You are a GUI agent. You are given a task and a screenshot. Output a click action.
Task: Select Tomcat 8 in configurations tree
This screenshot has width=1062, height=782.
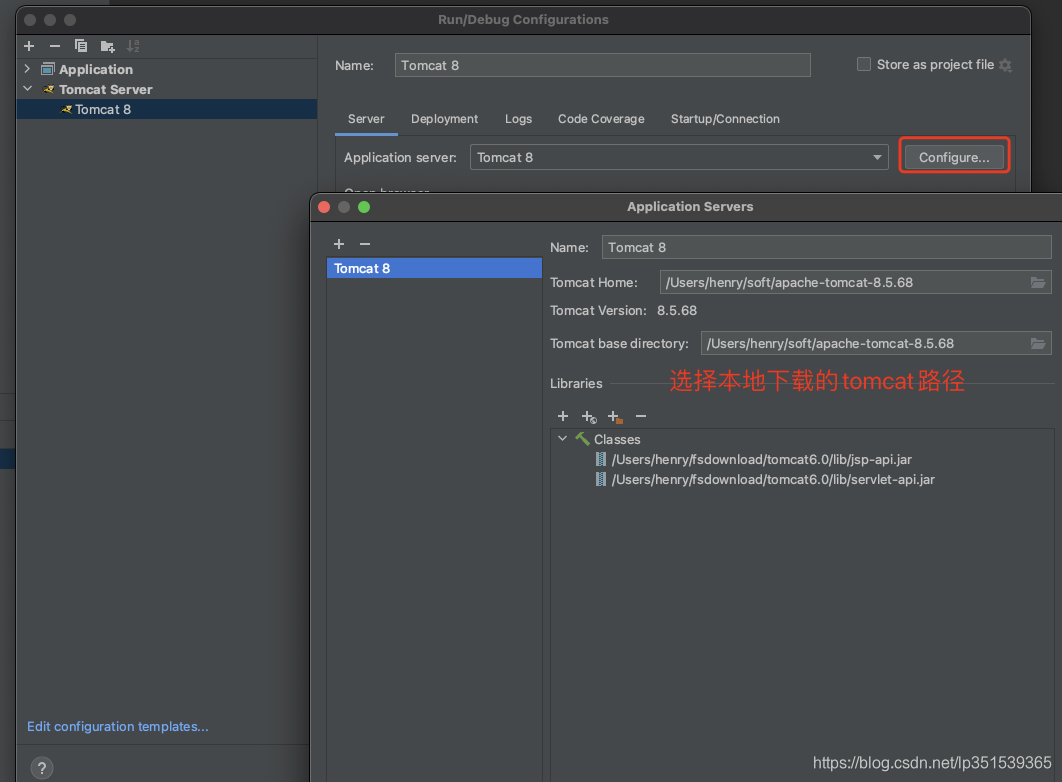pos(167,109)
